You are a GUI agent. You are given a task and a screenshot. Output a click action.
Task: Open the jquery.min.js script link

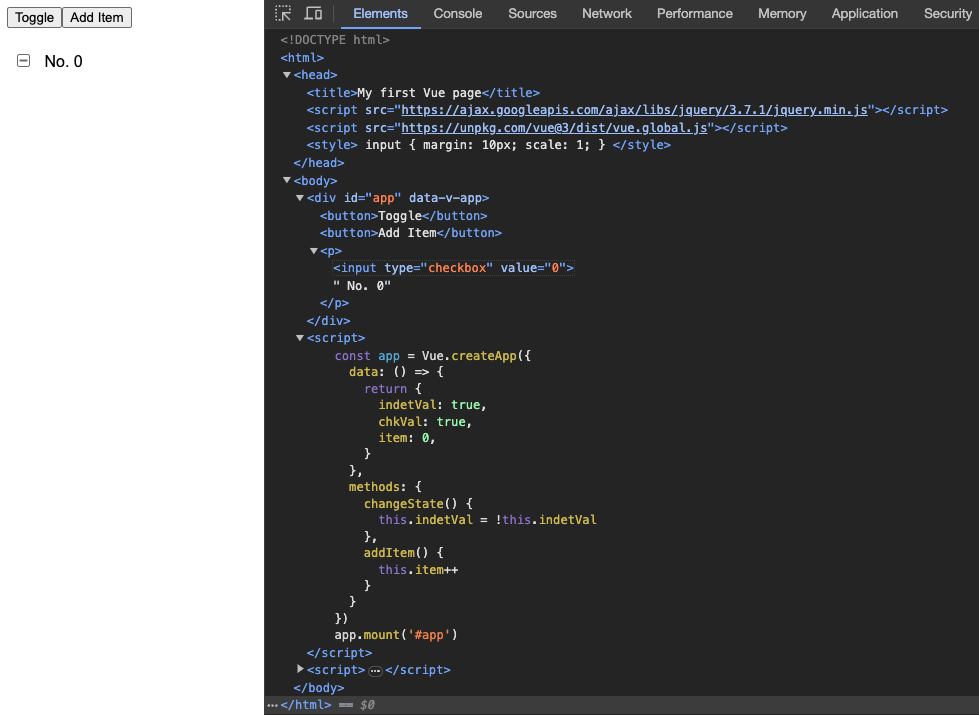(x=634, y=110)
